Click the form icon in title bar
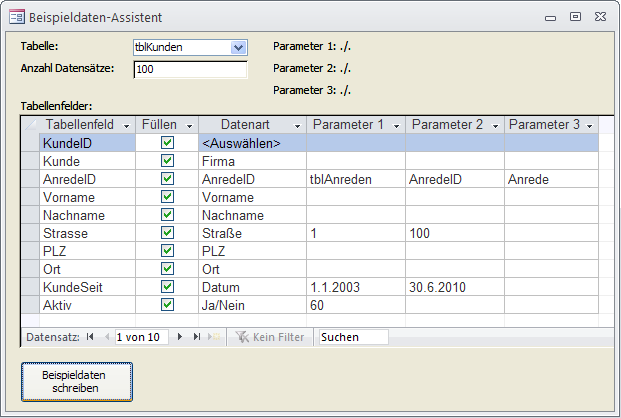Screen dimensions: 621x418 tap(17, 17)
